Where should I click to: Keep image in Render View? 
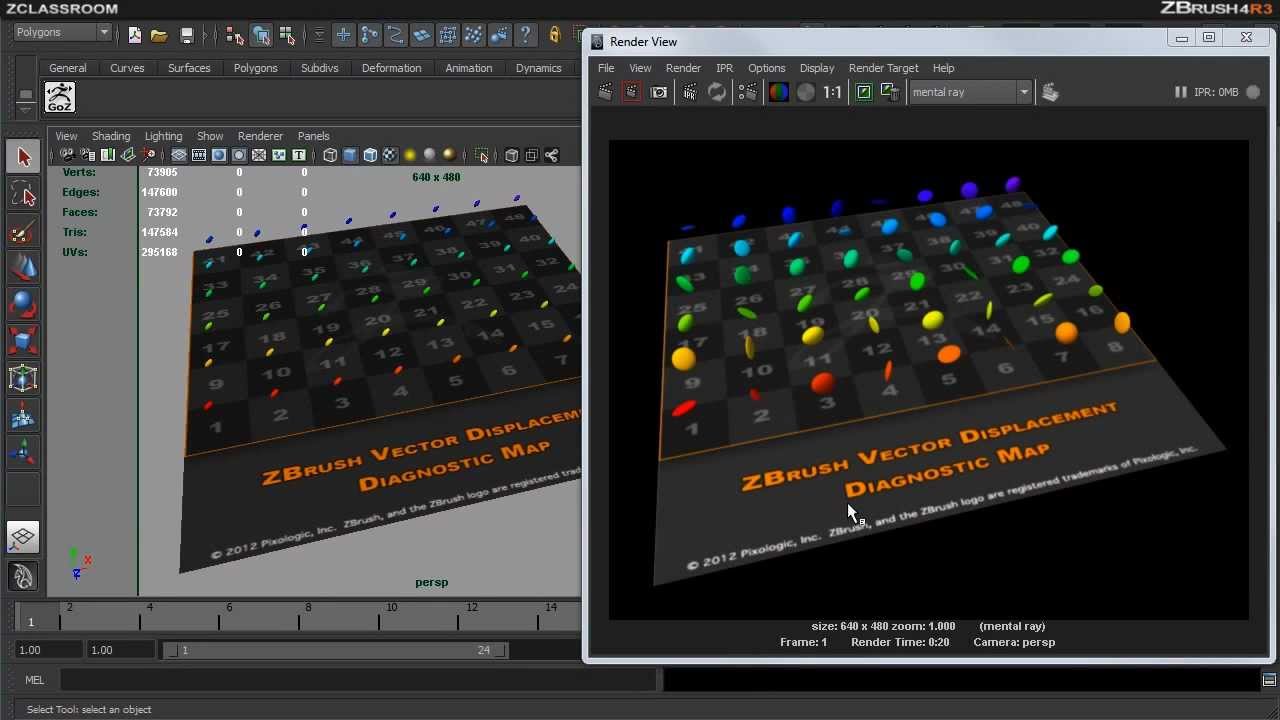pyautogui.click(x=864, y=92)
